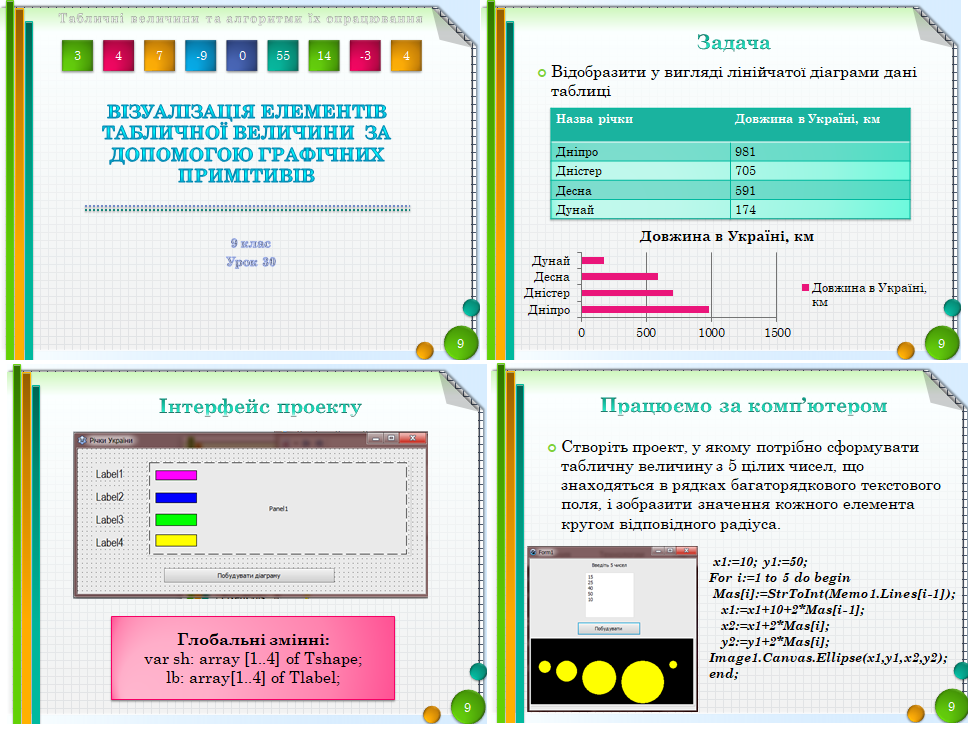968x734 pixels.
Task: Click the Назва річки table header
Action: (640, 120)
